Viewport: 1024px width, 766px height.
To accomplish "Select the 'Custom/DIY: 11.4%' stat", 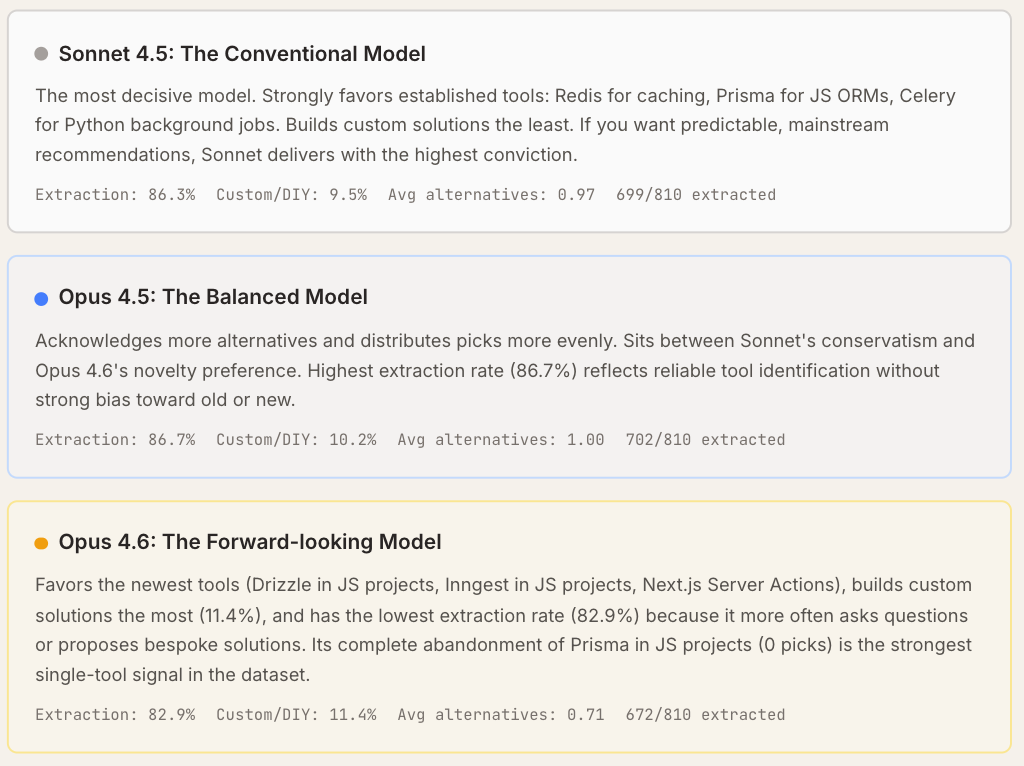I will 296,715.
